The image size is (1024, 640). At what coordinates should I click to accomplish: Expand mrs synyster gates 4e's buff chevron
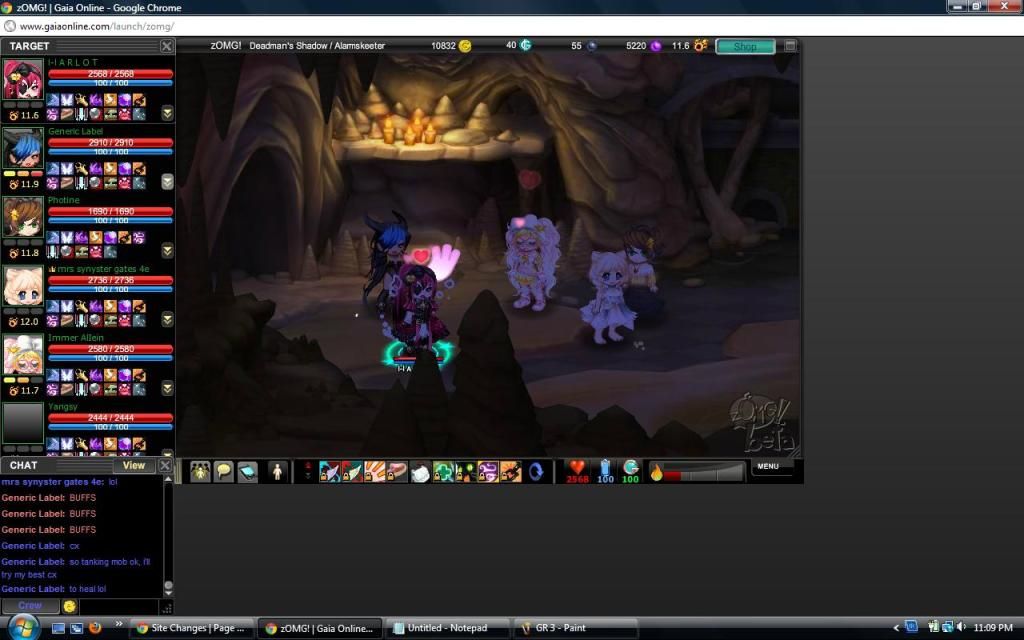click(x=167, y=319)
